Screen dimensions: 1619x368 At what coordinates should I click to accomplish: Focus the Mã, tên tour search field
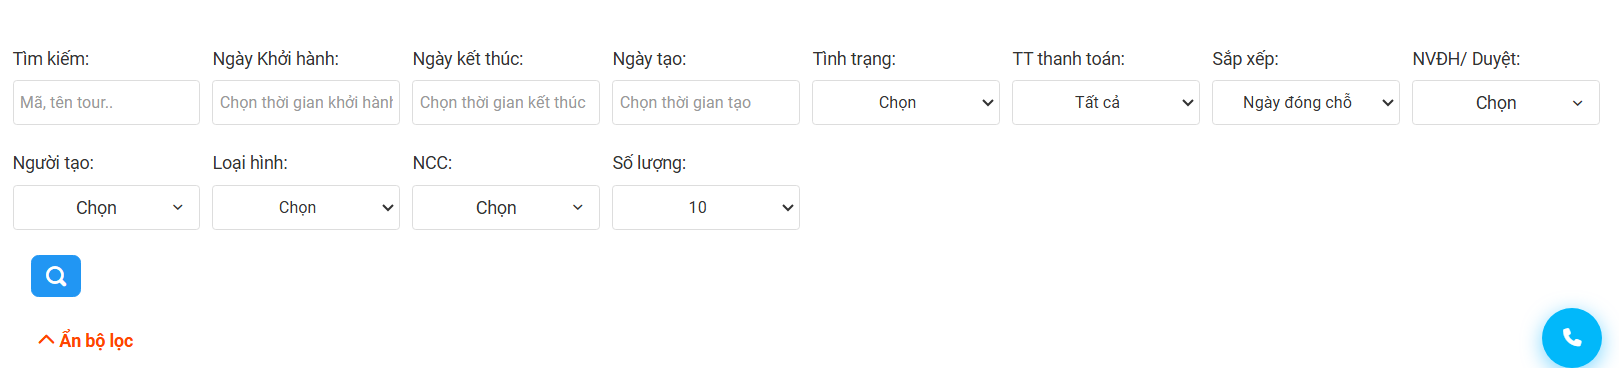click(106, 102)
